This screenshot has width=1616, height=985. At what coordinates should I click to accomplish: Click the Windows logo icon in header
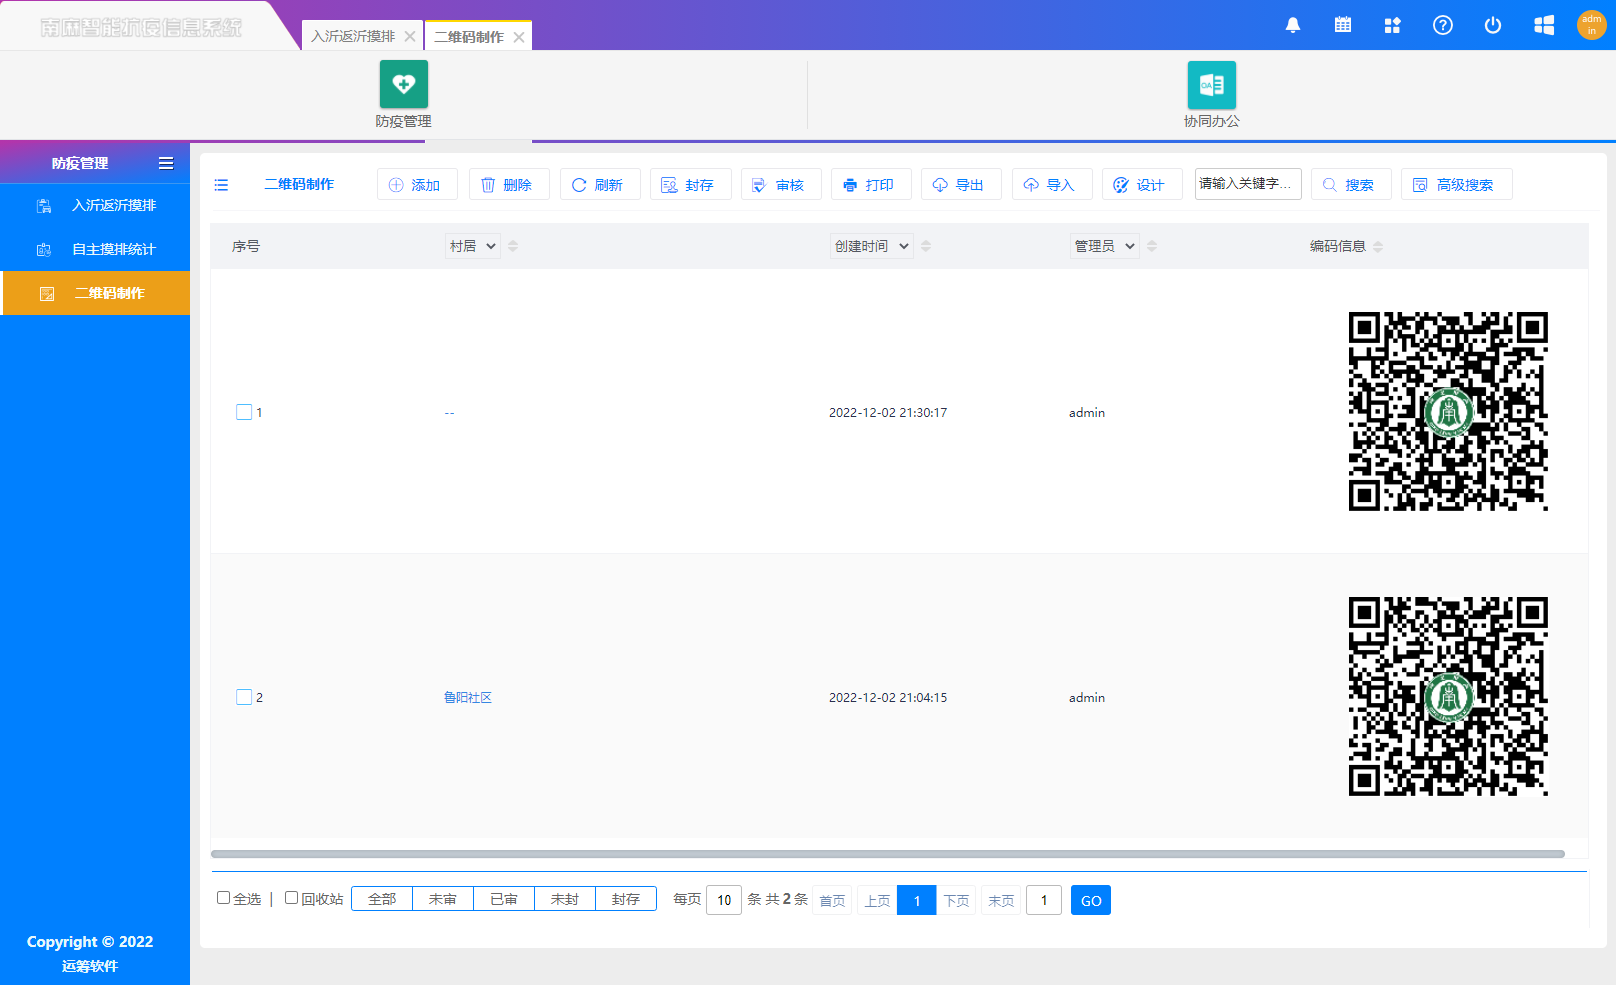pyautogui.click(x=1544, y=25)
